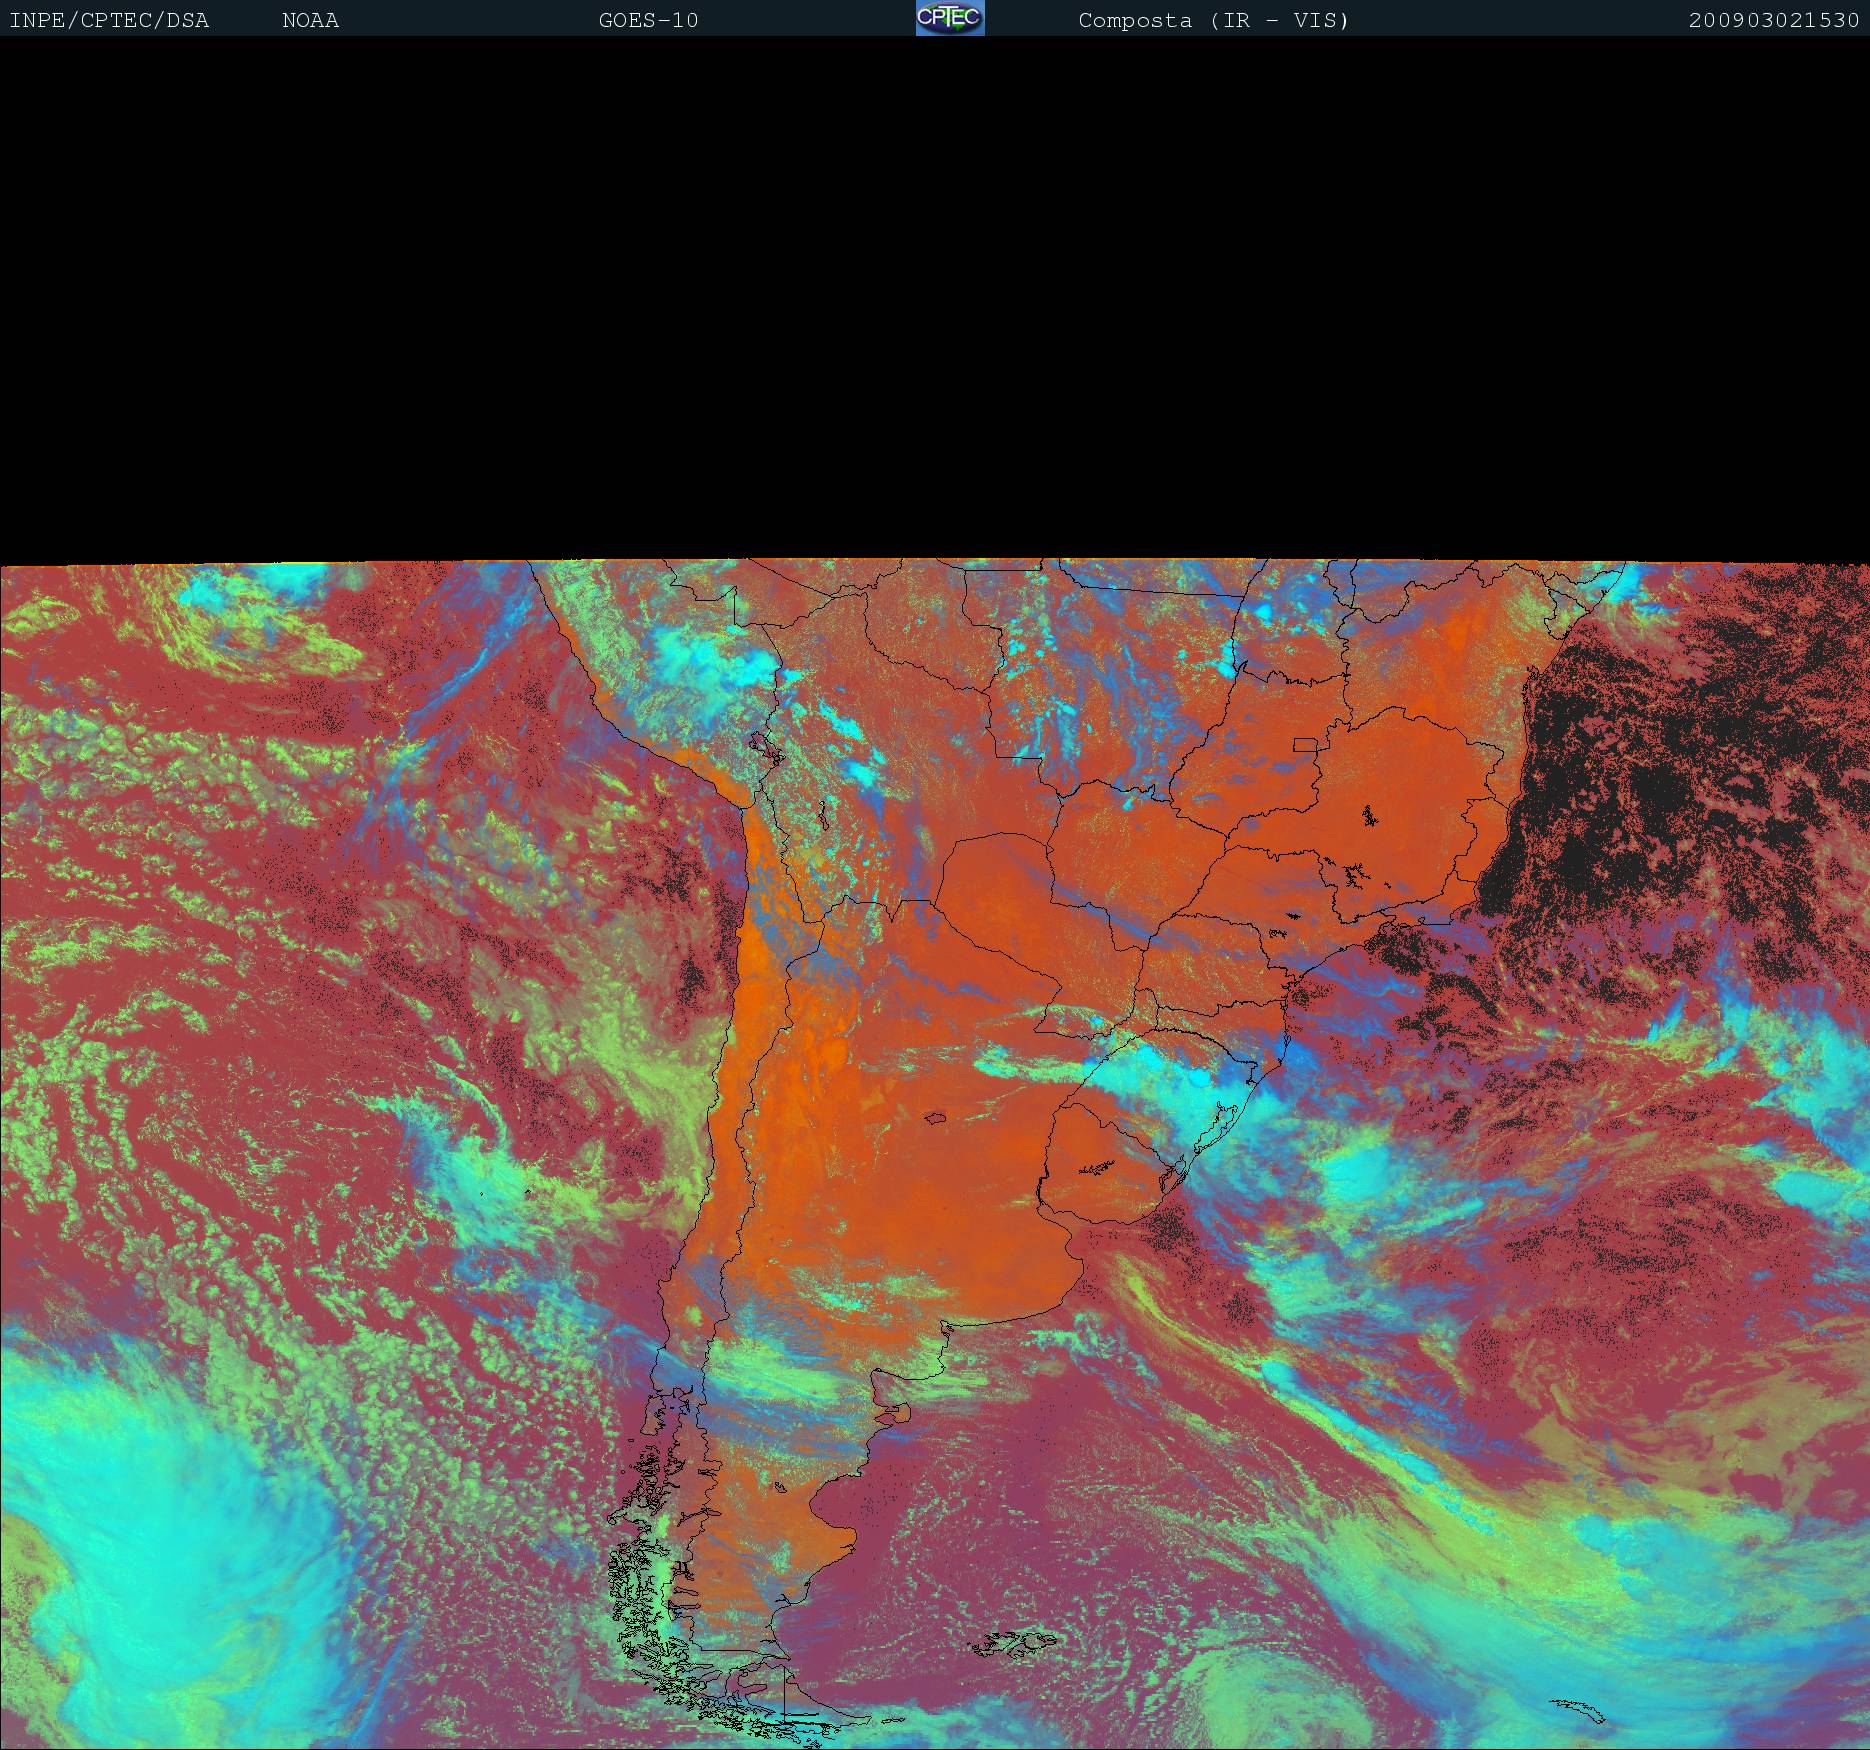Click the 200903021530 timestamp

[1774, 20]
